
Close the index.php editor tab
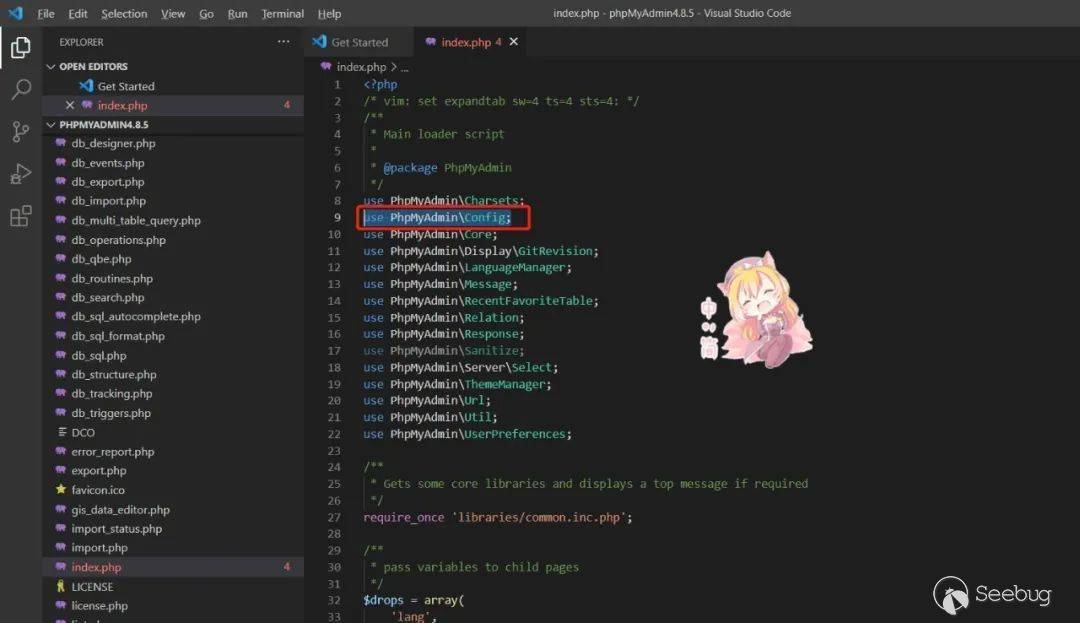(514, 42)
